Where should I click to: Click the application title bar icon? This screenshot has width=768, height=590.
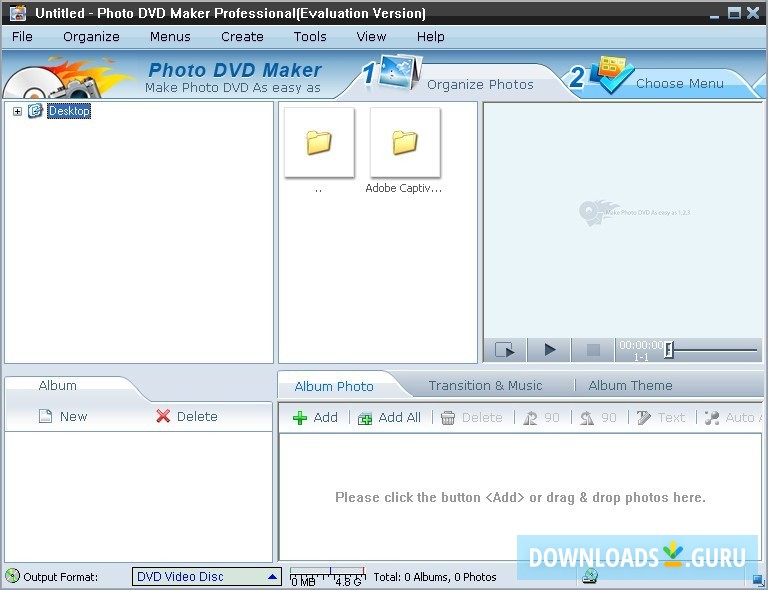tap(18, 13)
